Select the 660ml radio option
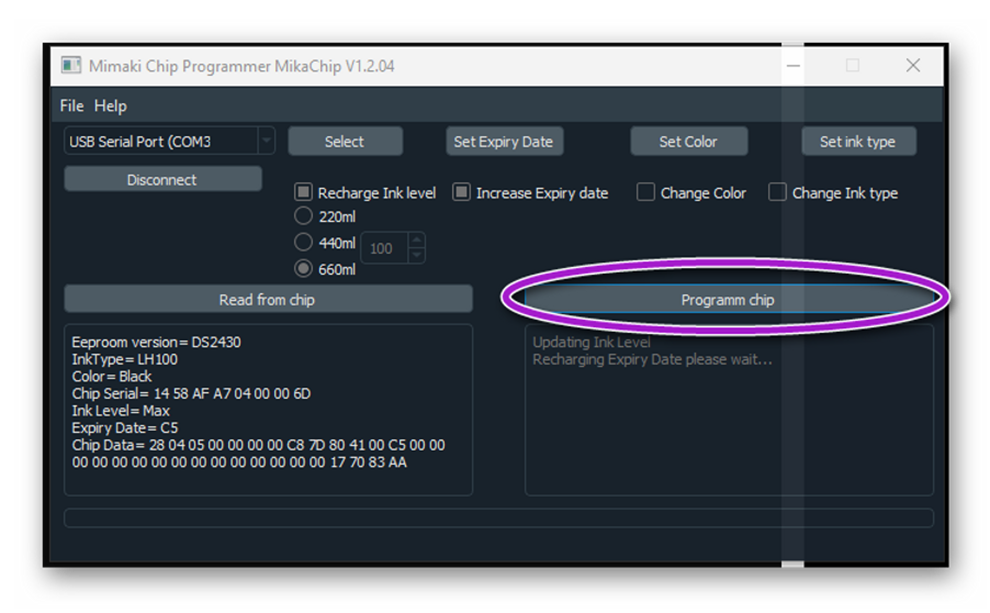 pos(304,268)
